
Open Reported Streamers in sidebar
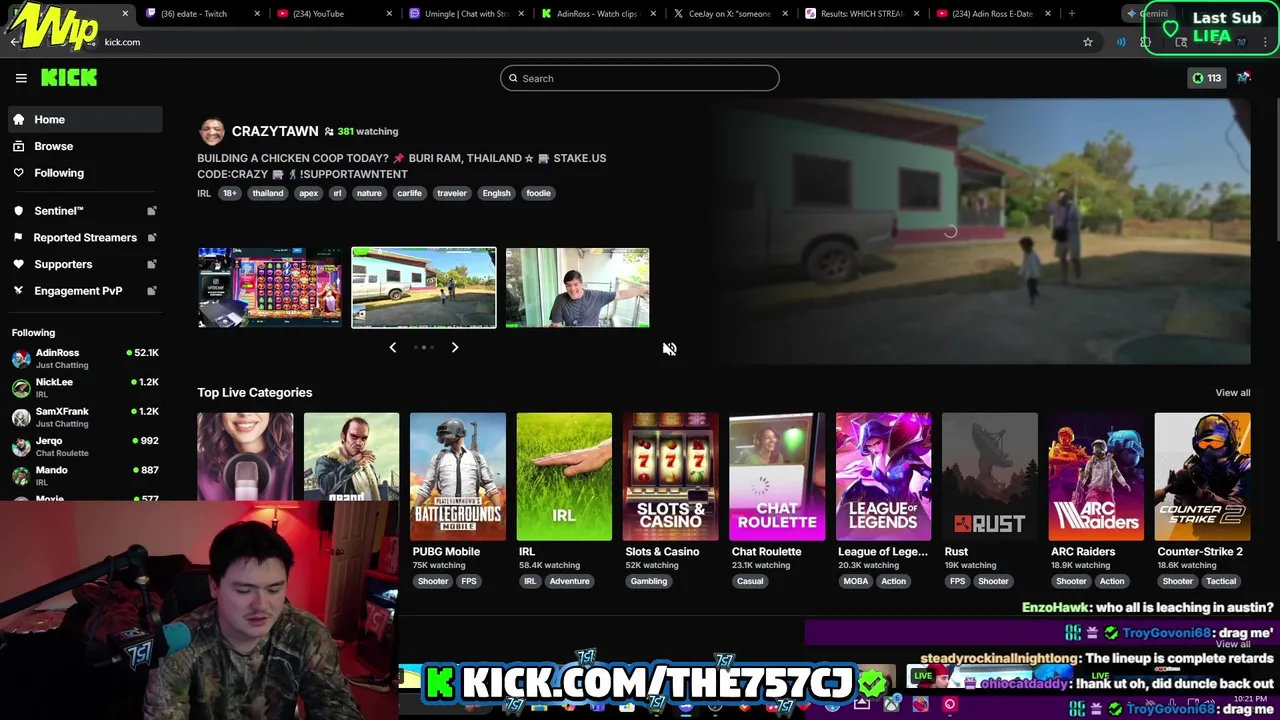tap(85, 238)
